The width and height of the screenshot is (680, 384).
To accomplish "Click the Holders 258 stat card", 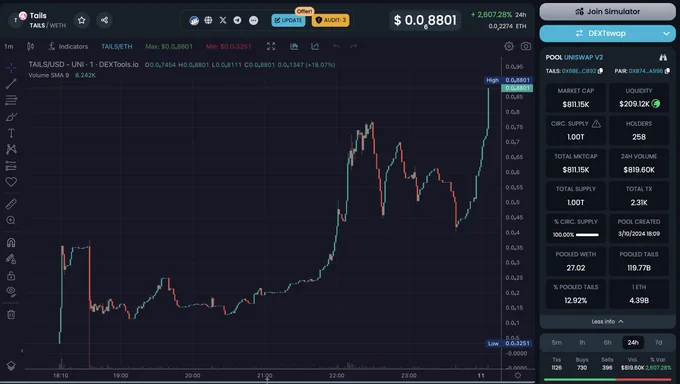I will pyautogui.click(x=639, y=131).
